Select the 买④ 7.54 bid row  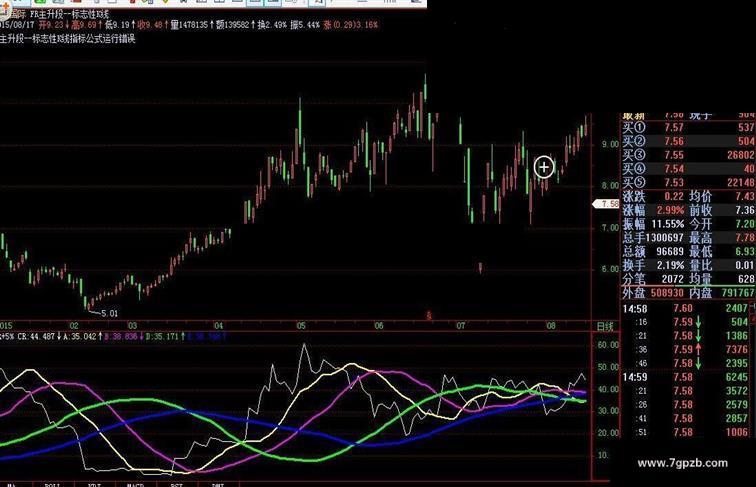tap(688, 168)
